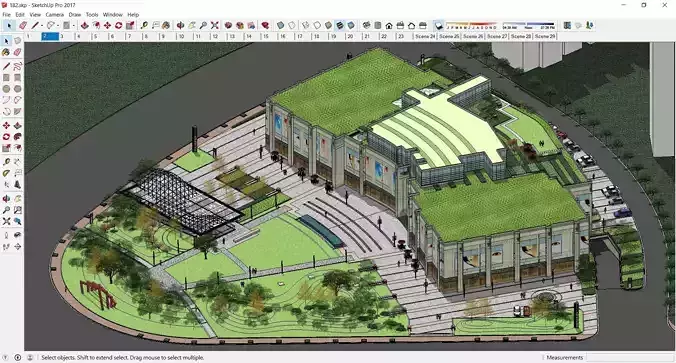This screenshot has height=363, width=676.
Task: Click the shadow time of day slider
Action: [529, 26]
